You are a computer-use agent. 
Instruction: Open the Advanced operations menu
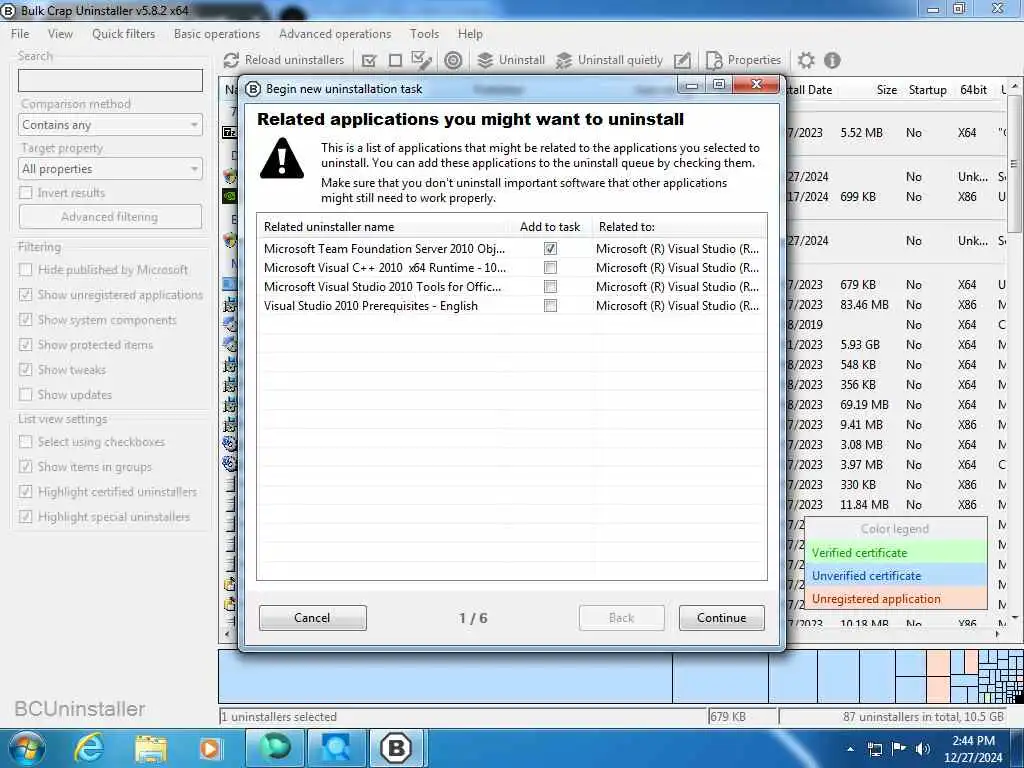pos(335,34)
